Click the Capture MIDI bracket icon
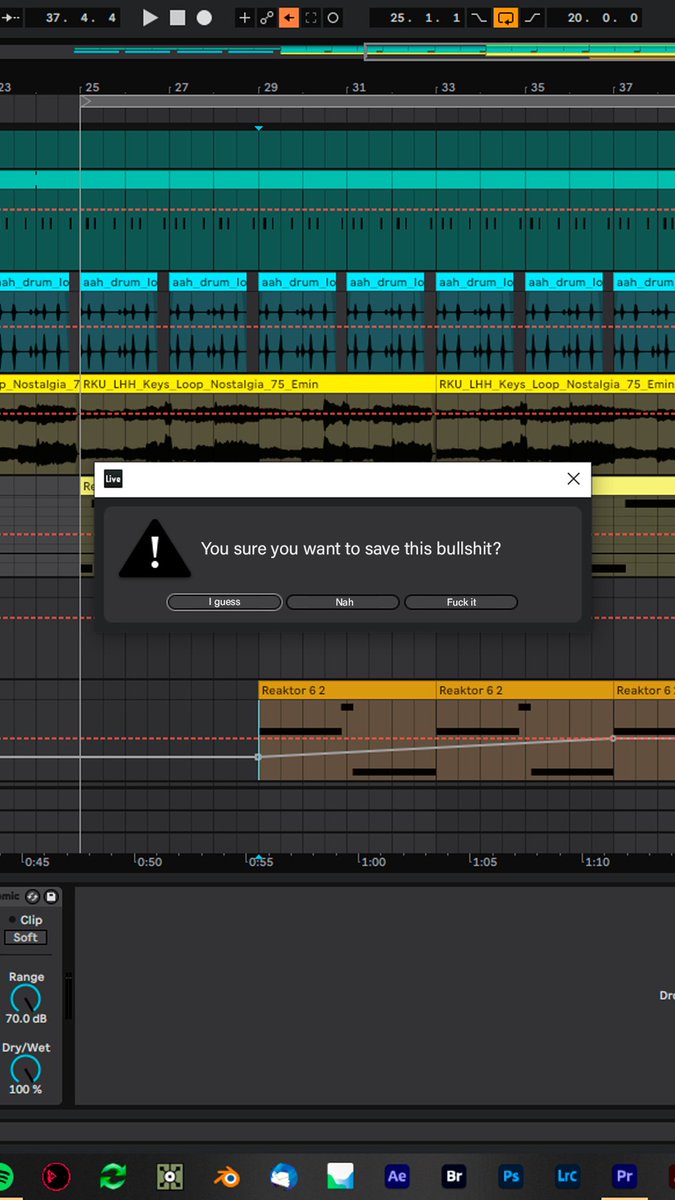Screen dimensions: 675x1200 click(x=311, y=18)
